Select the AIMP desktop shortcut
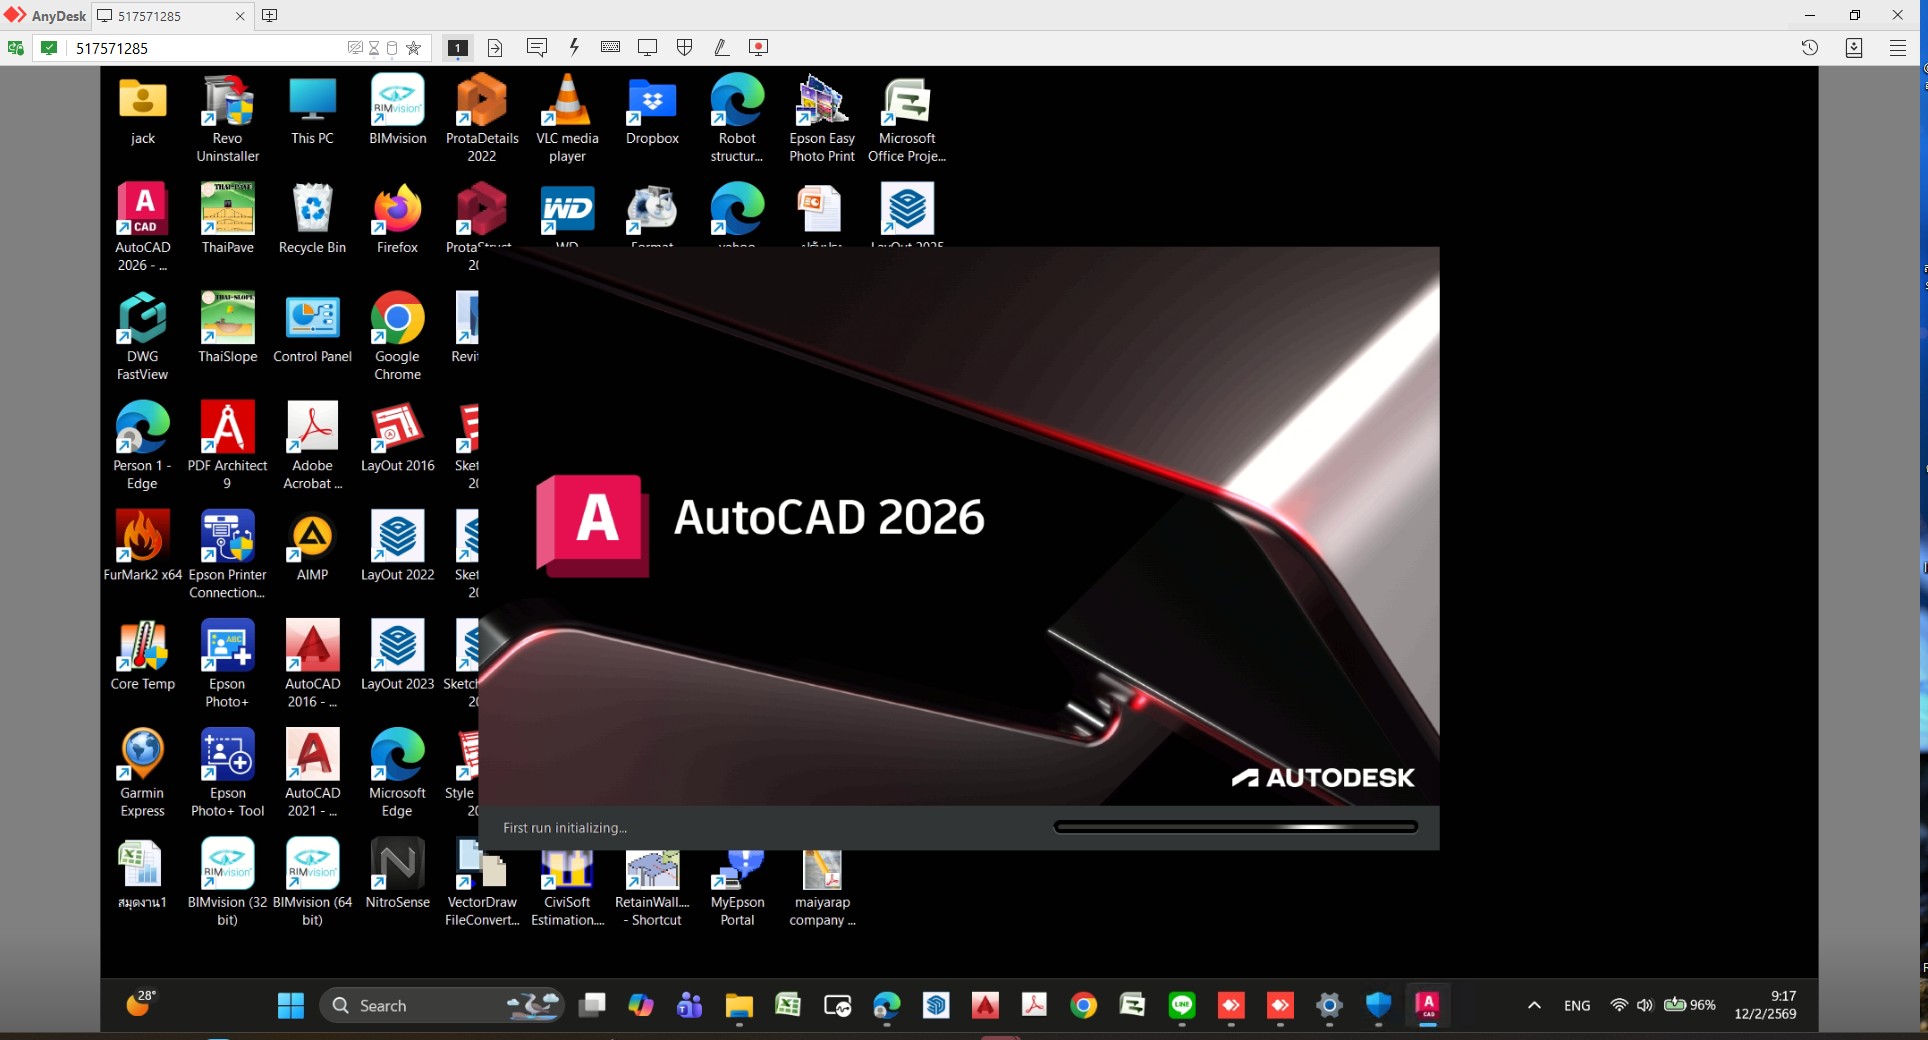The height and width of the screenshot is (1040, 1928). [313, 547]
